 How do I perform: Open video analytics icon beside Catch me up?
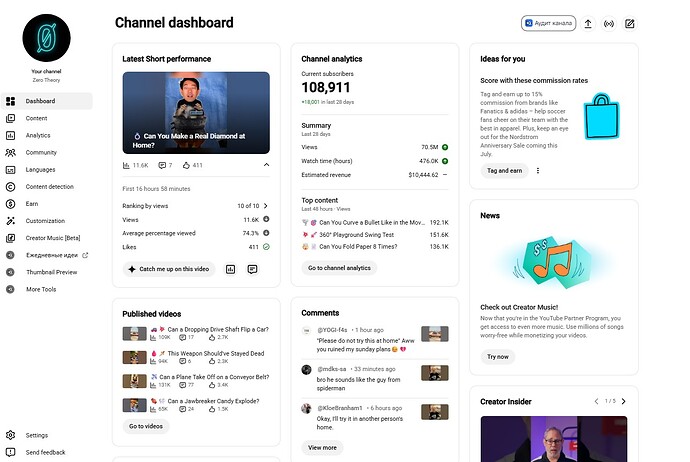click(231, 269)
